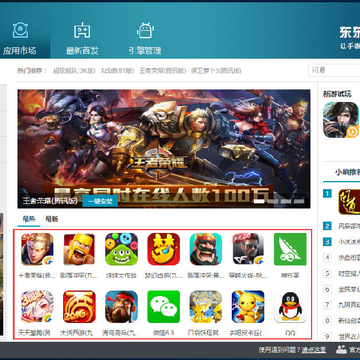Open the green WeChat 微信 icon
This screenshot has height=360, width=360.
coord(164,307)
